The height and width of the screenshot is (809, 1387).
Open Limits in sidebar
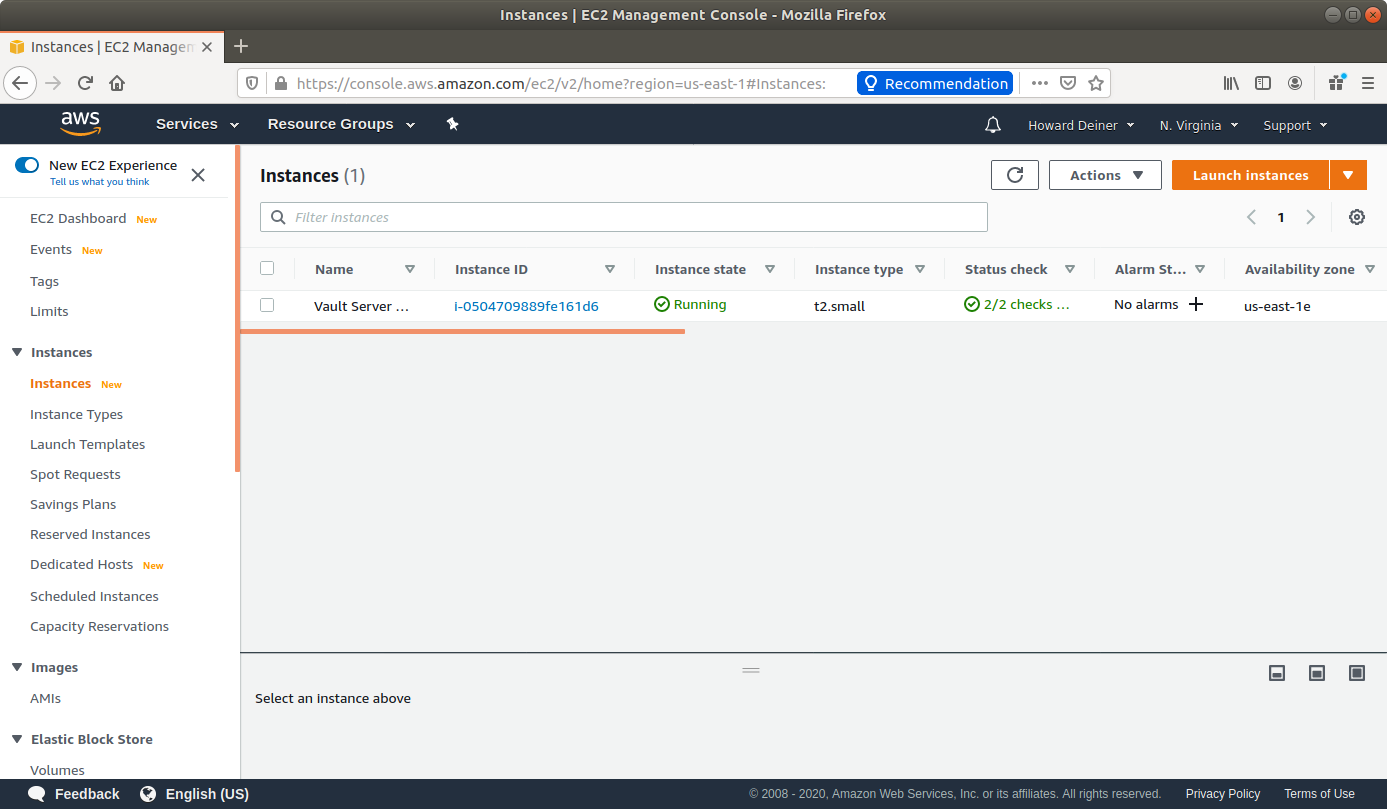tap(49, 311)
